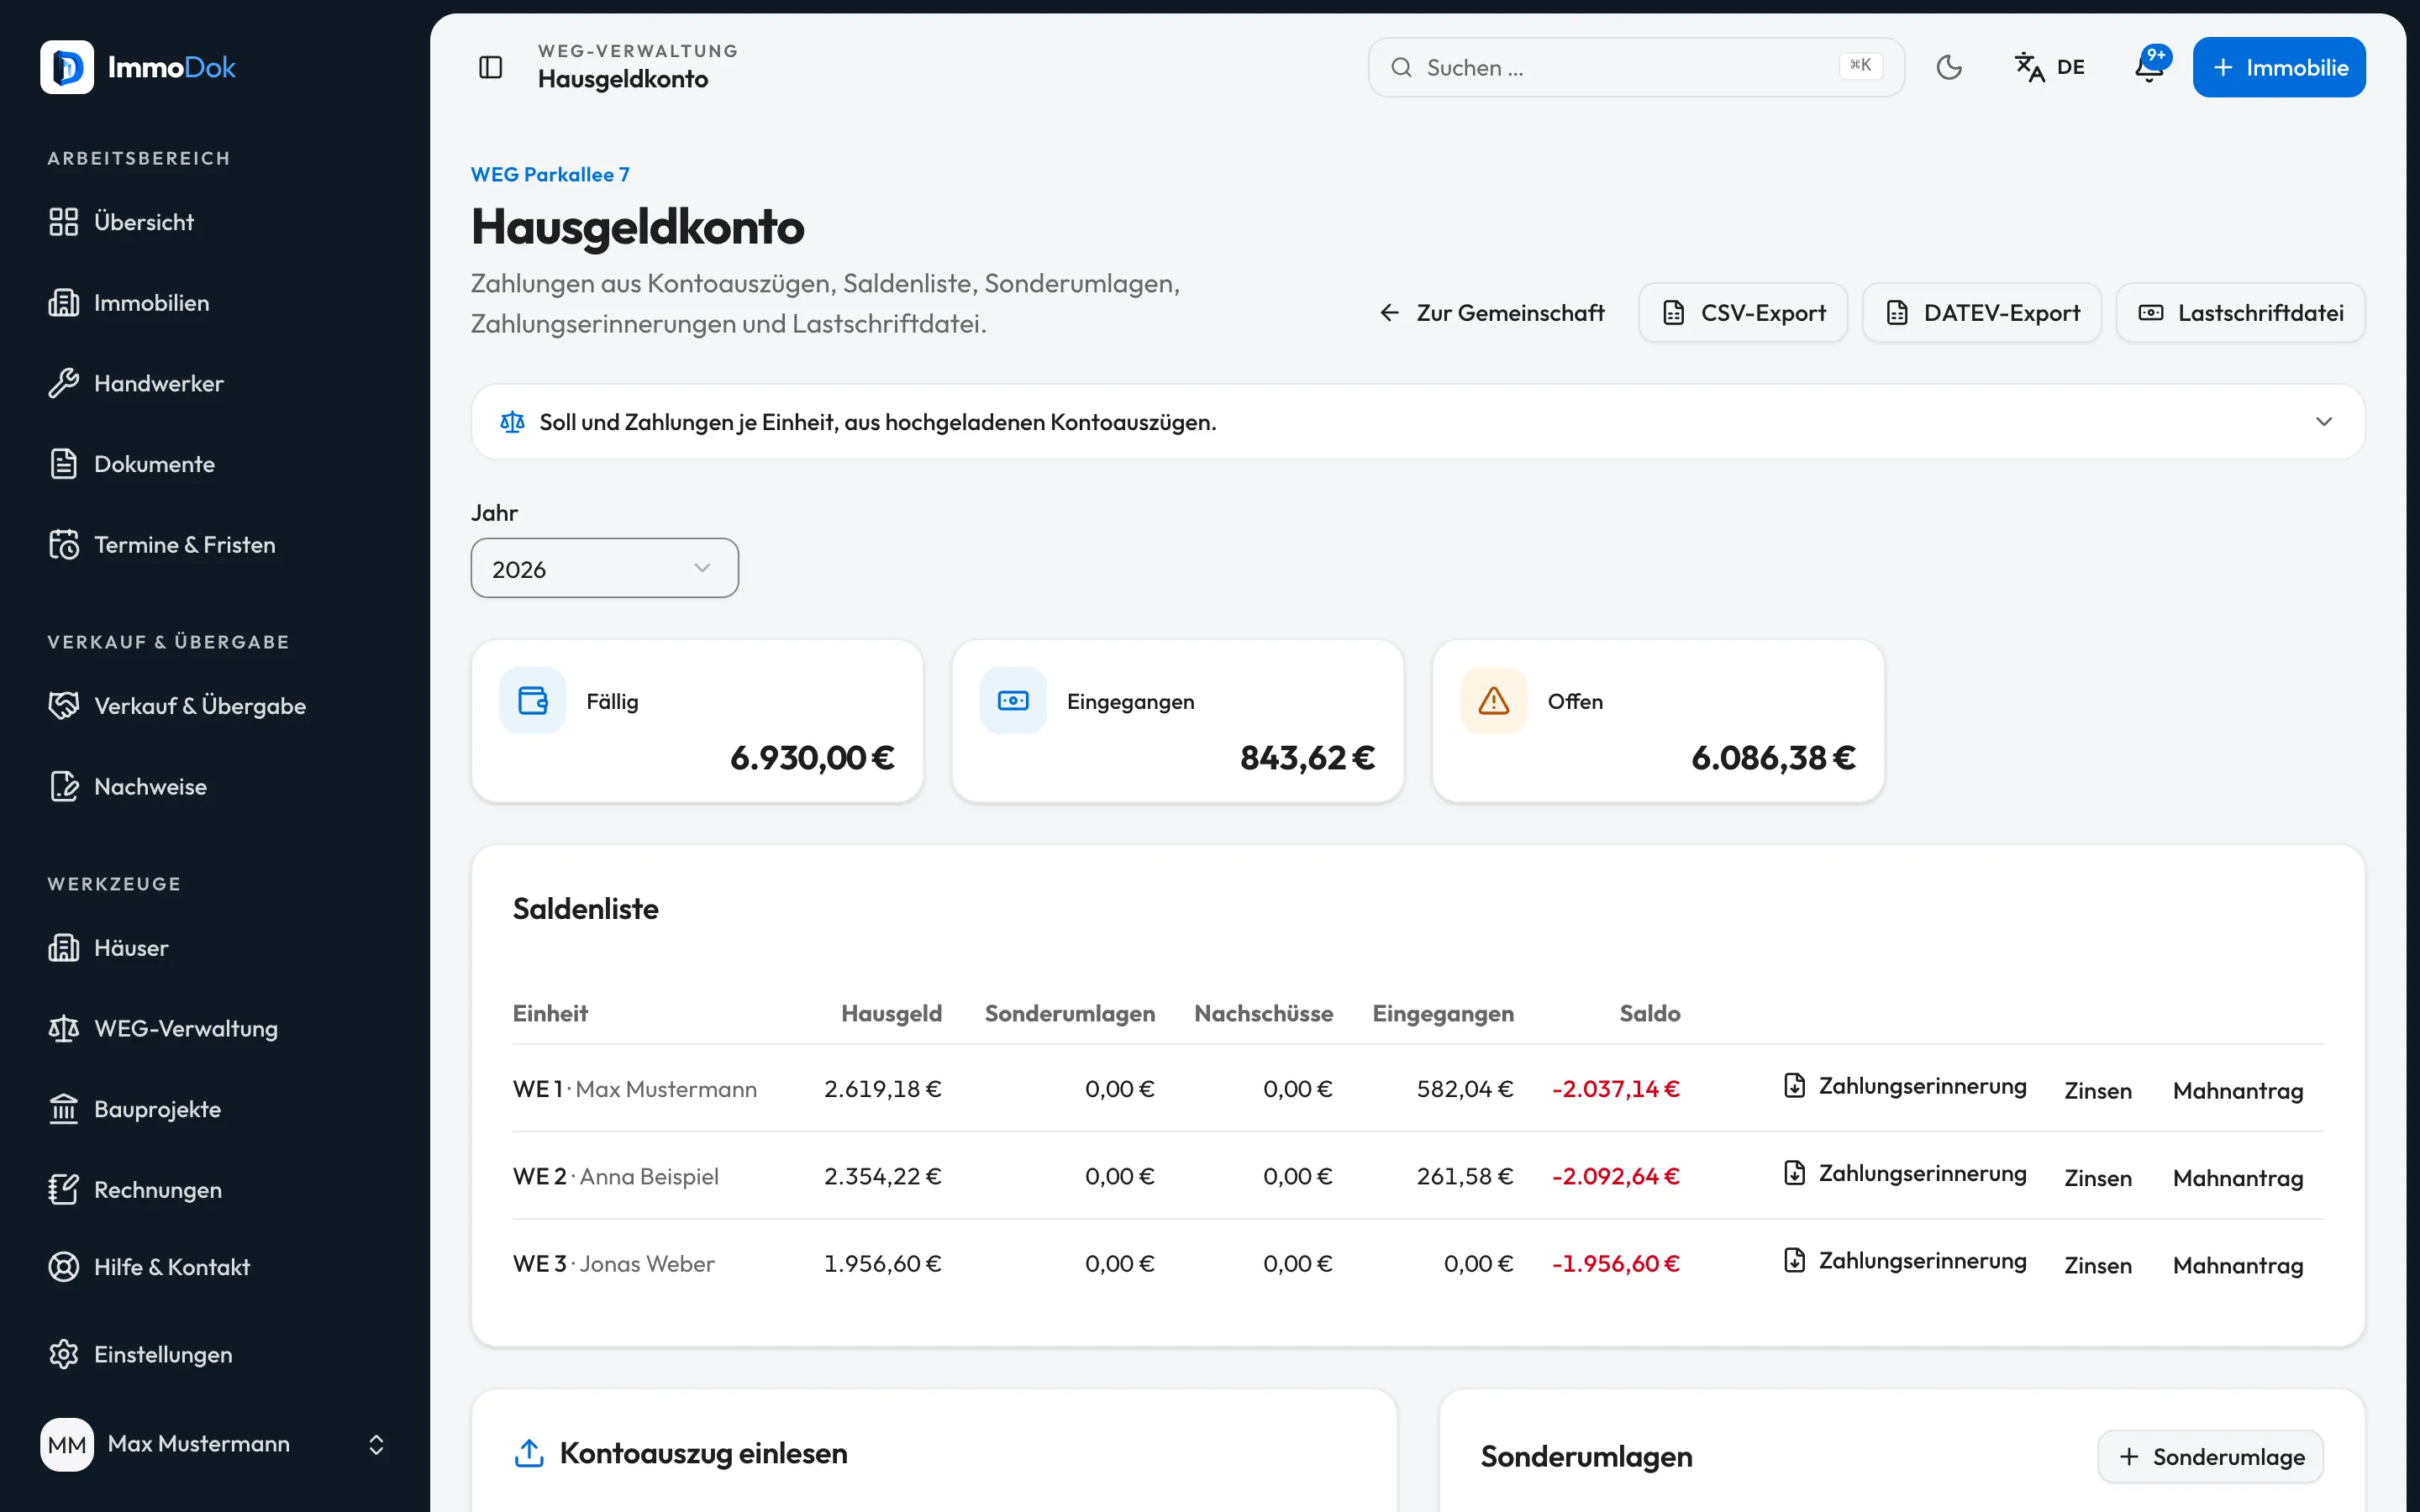Expand the Max Mustermann user menu

(x=215, y=1444)
